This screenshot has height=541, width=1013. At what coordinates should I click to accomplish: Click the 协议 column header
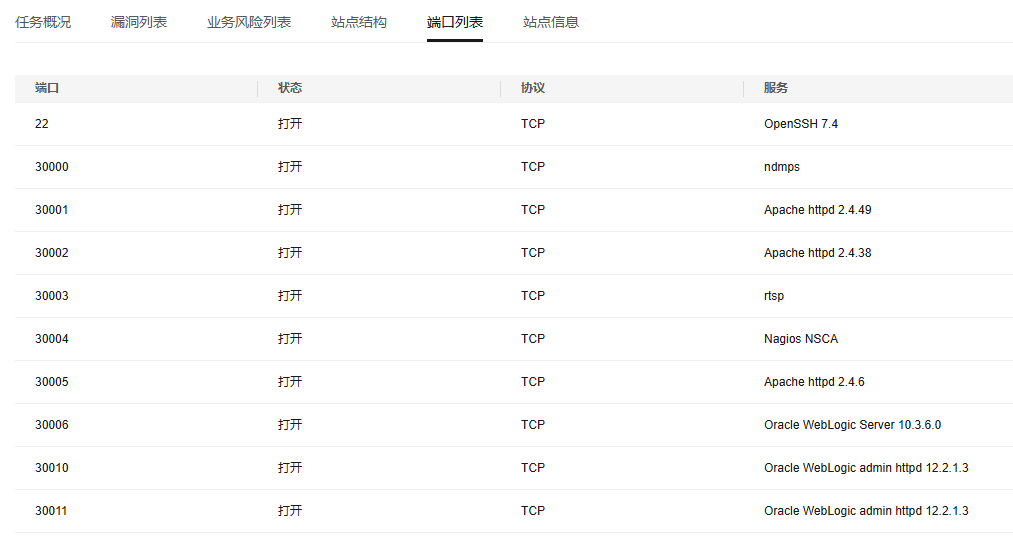pos(533,88)
